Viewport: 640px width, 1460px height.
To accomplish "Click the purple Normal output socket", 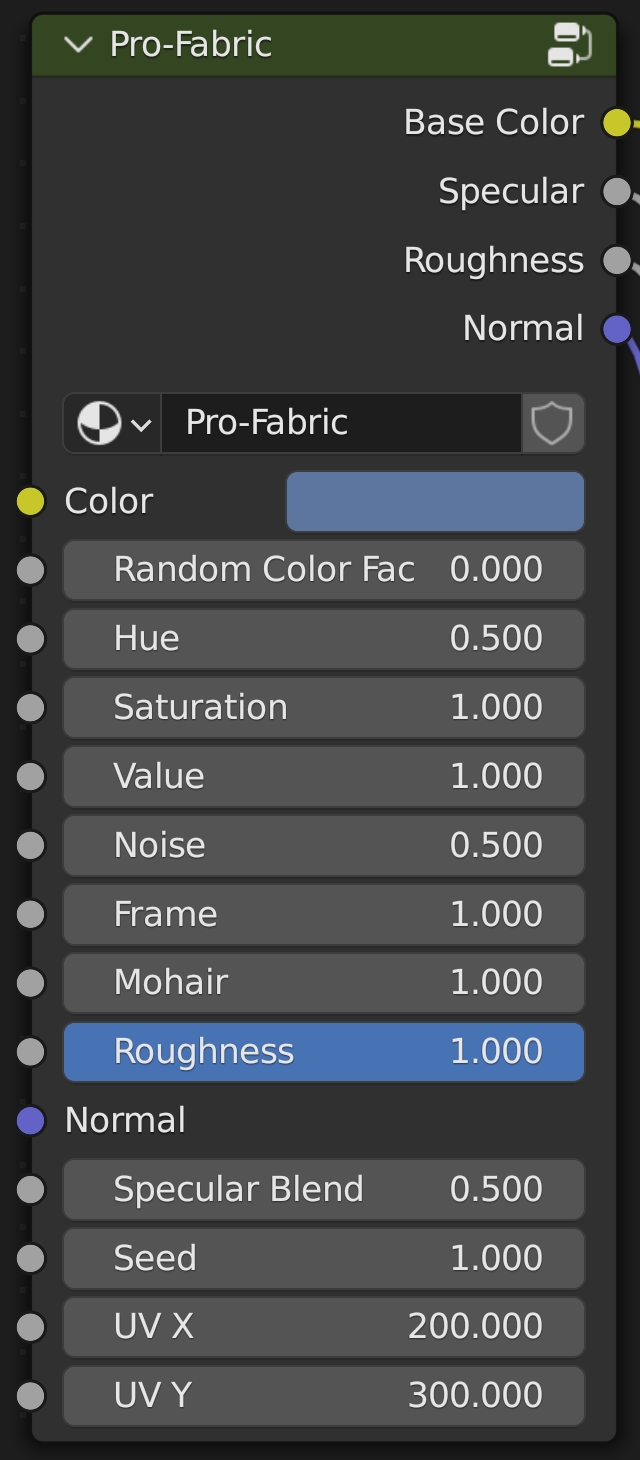I will point(617,329).
